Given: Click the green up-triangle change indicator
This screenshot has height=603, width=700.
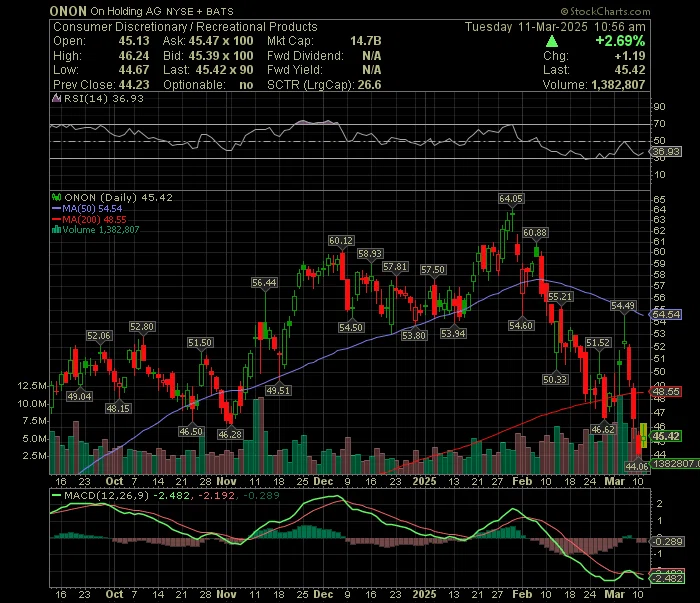Looking at the screenshot, I should click(x=552, y=42).
